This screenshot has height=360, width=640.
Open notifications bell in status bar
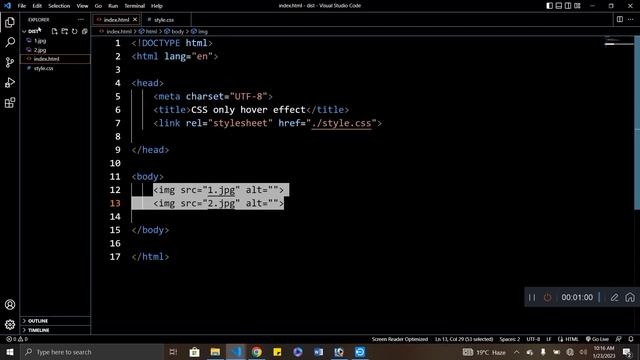coord(631,339)
